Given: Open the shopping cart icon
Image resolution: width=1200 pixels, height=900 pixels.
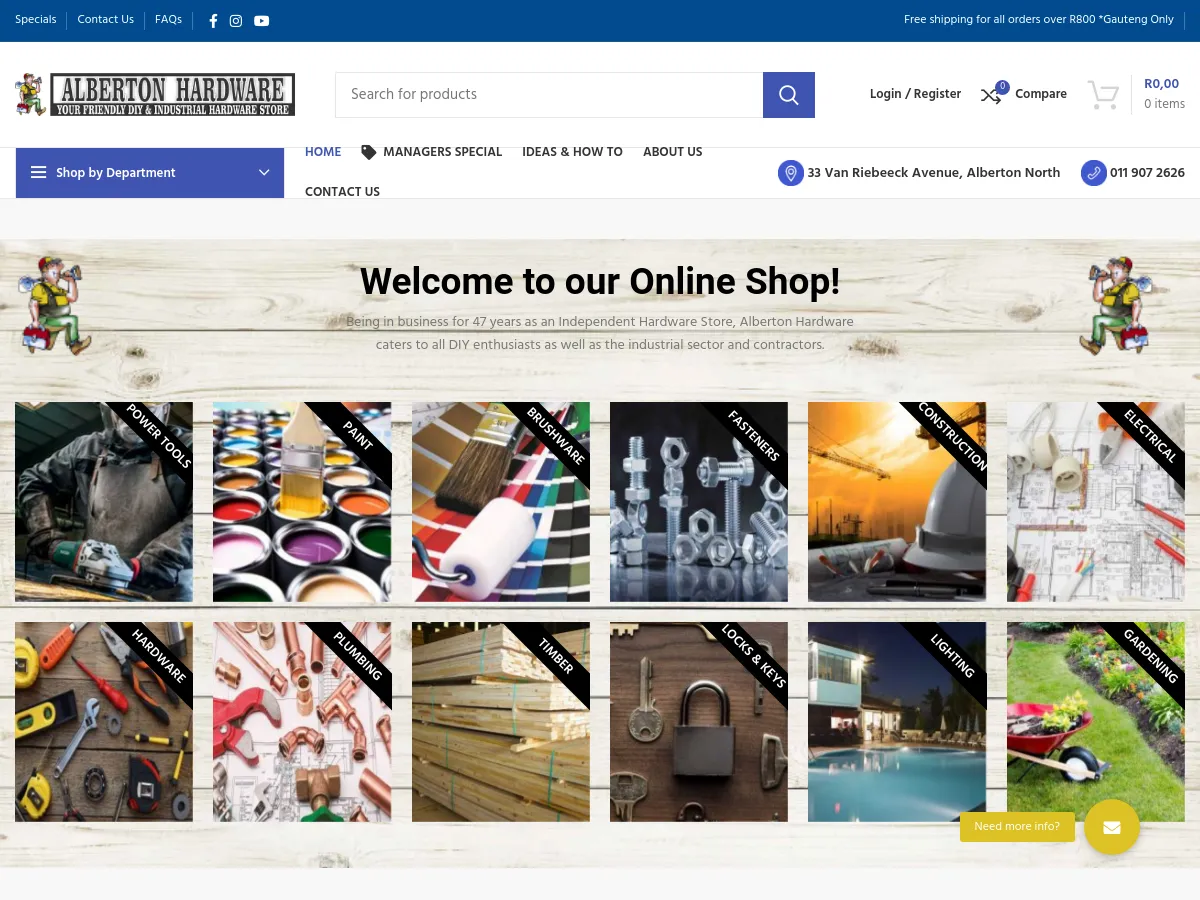Looking at the screenshot, I should point(1103,94).
